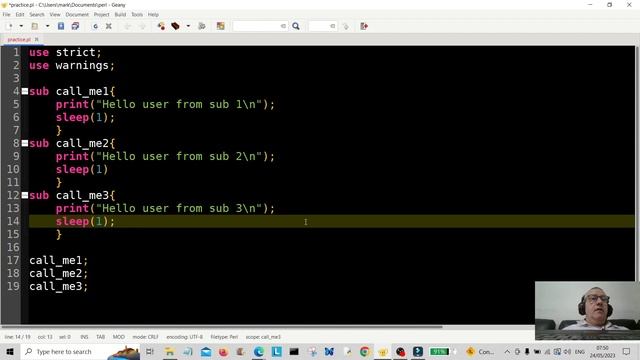Save the current file using the Save icon
640x360 pixels.
pyautogui.click(x=61, y=26)
